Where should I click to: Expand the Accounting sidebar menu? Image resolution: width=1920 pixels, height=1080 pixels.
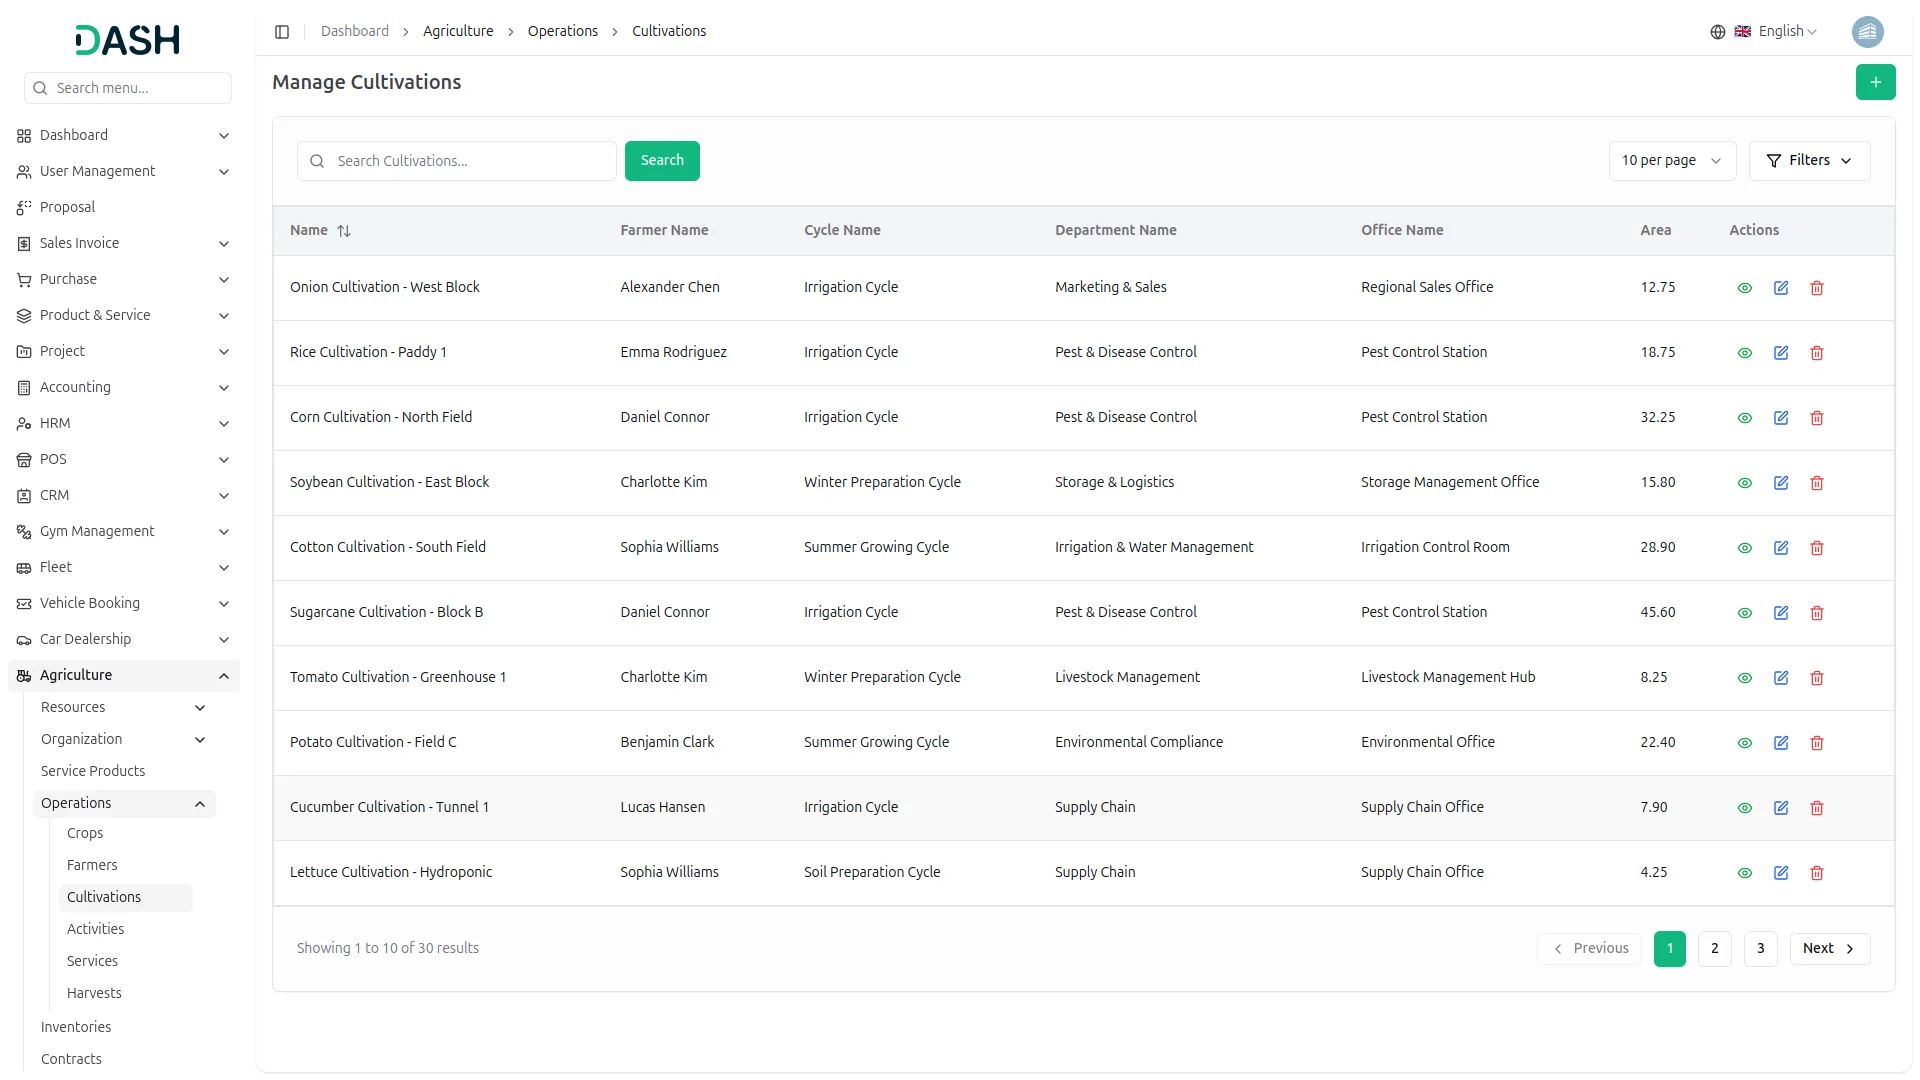tap(123, 388)
